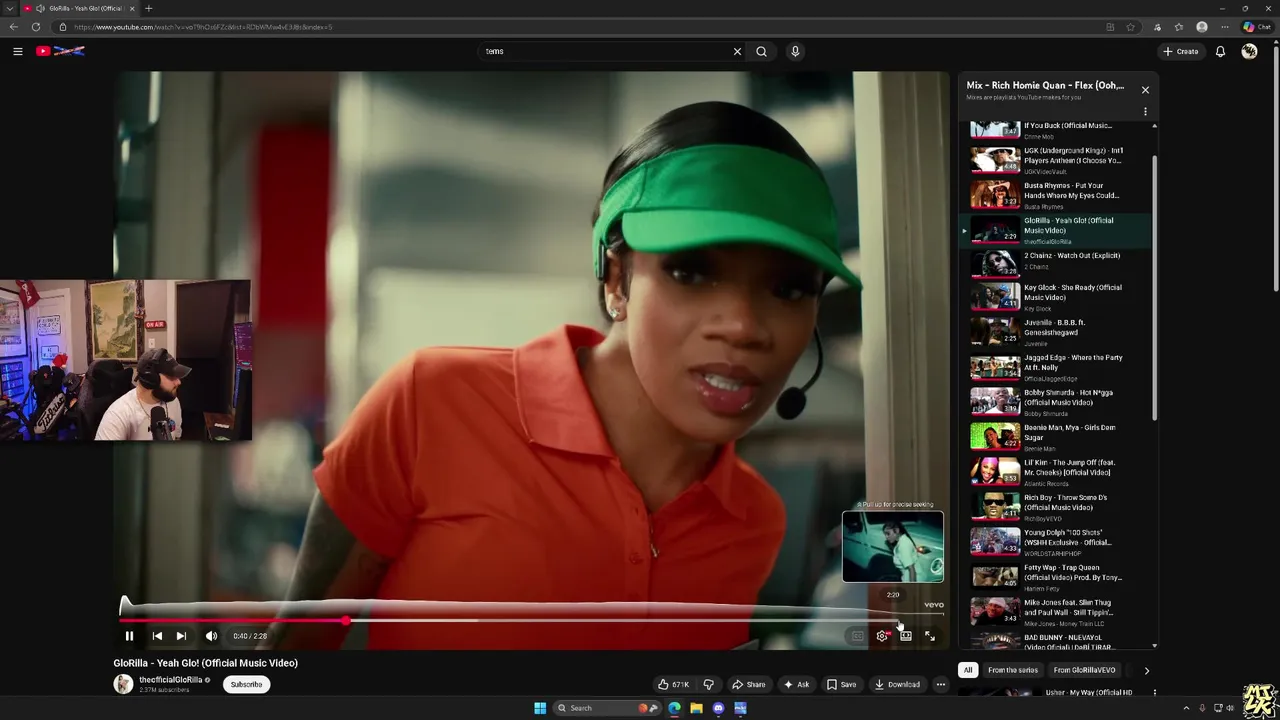Share this video
Viewport: 1280px width, 720px height.
point(748,685)
